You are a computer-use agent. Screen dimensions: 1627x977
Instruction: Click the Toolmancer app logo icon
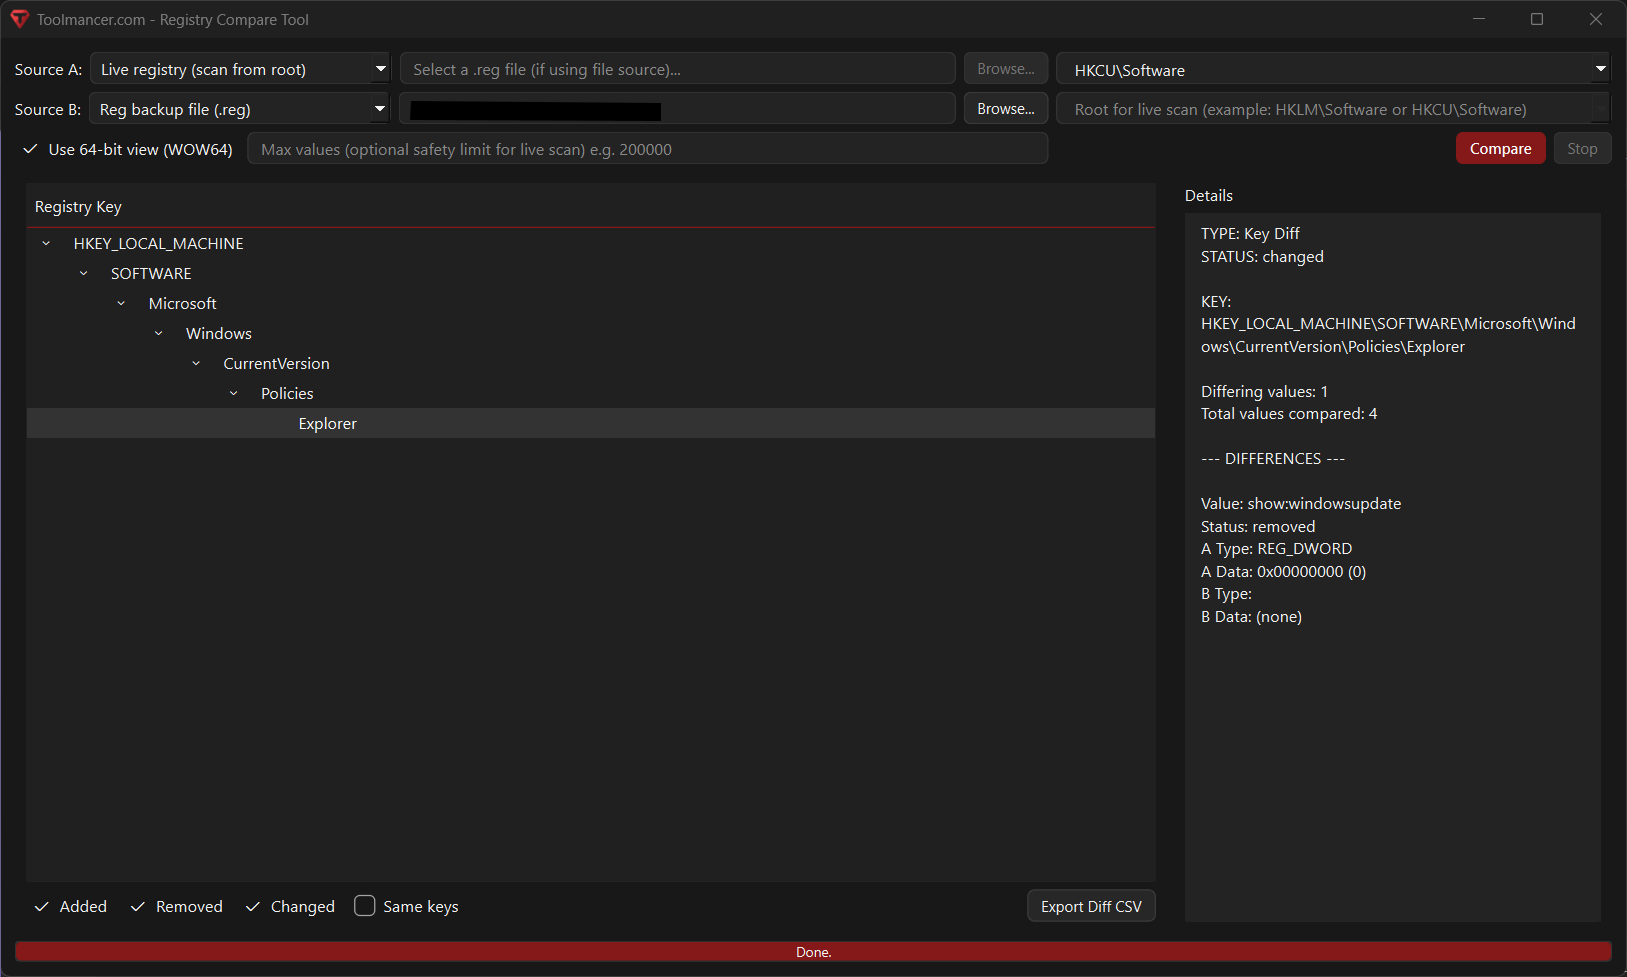(19, 19)
